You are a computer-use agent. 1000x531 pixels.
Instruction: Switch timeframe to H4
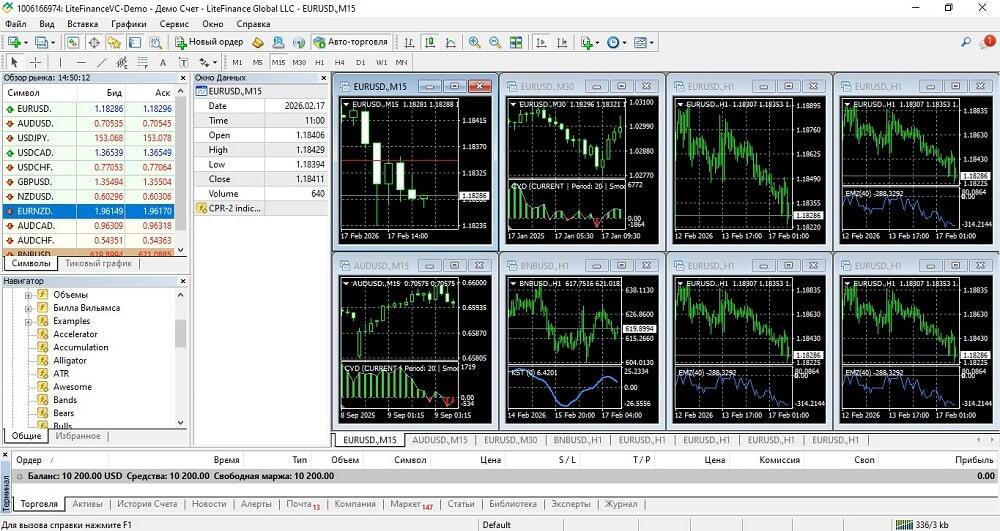[340, 62]
